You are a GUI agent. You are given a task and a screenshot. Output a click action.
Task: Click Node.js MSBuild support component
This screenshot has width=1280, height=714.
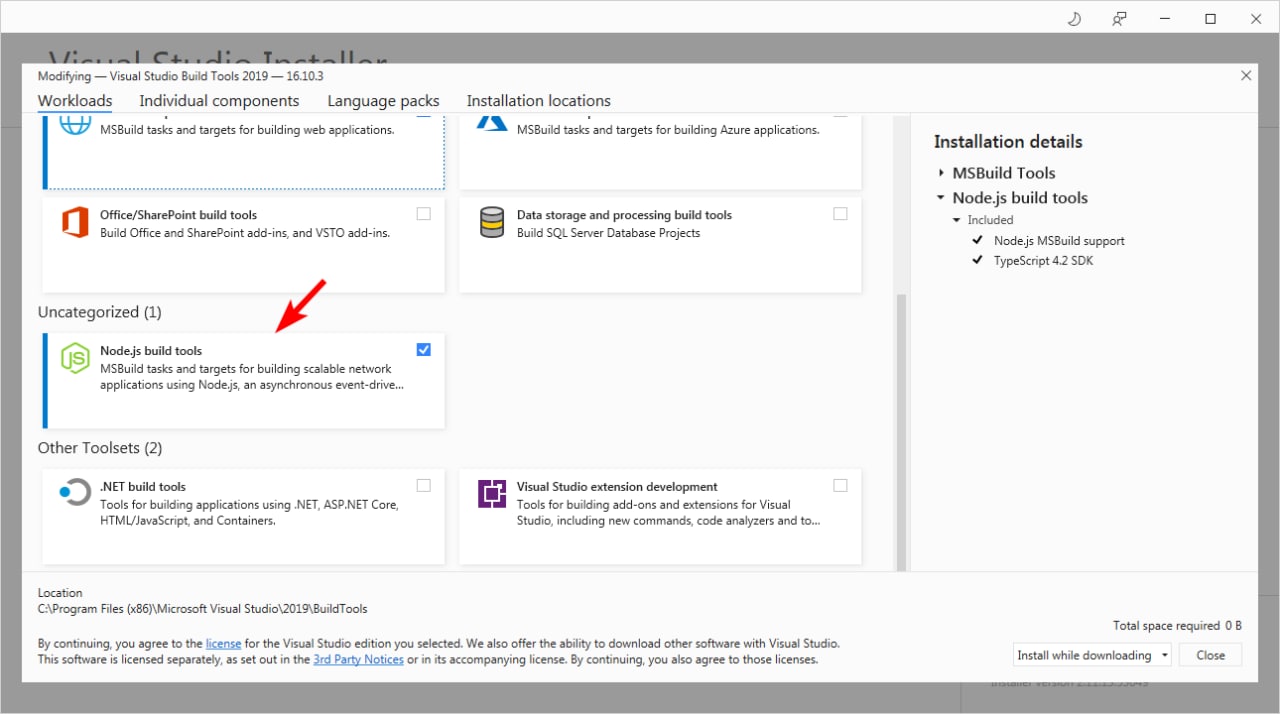[1059, 241]
